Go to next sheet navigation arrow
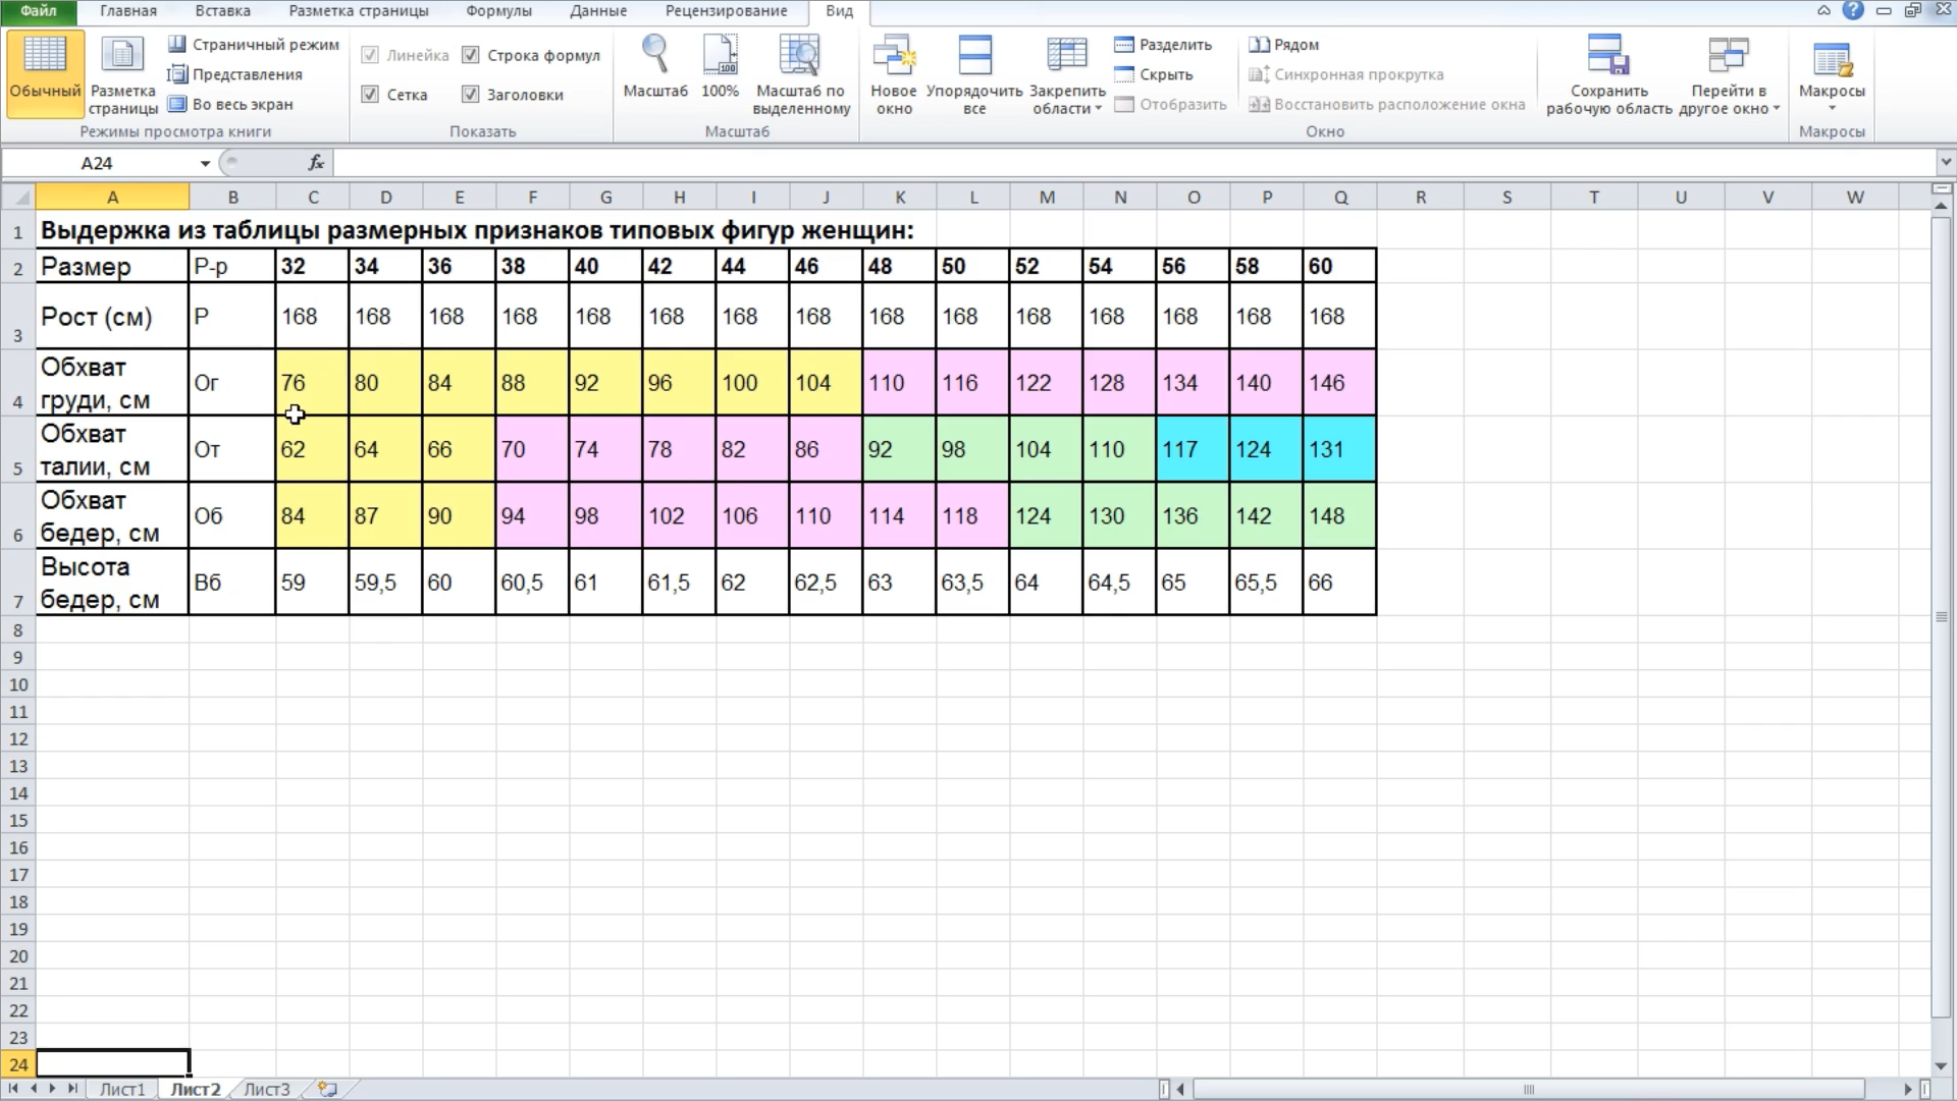The height and width of the screenshot is (1101, 1957). 52,1089
